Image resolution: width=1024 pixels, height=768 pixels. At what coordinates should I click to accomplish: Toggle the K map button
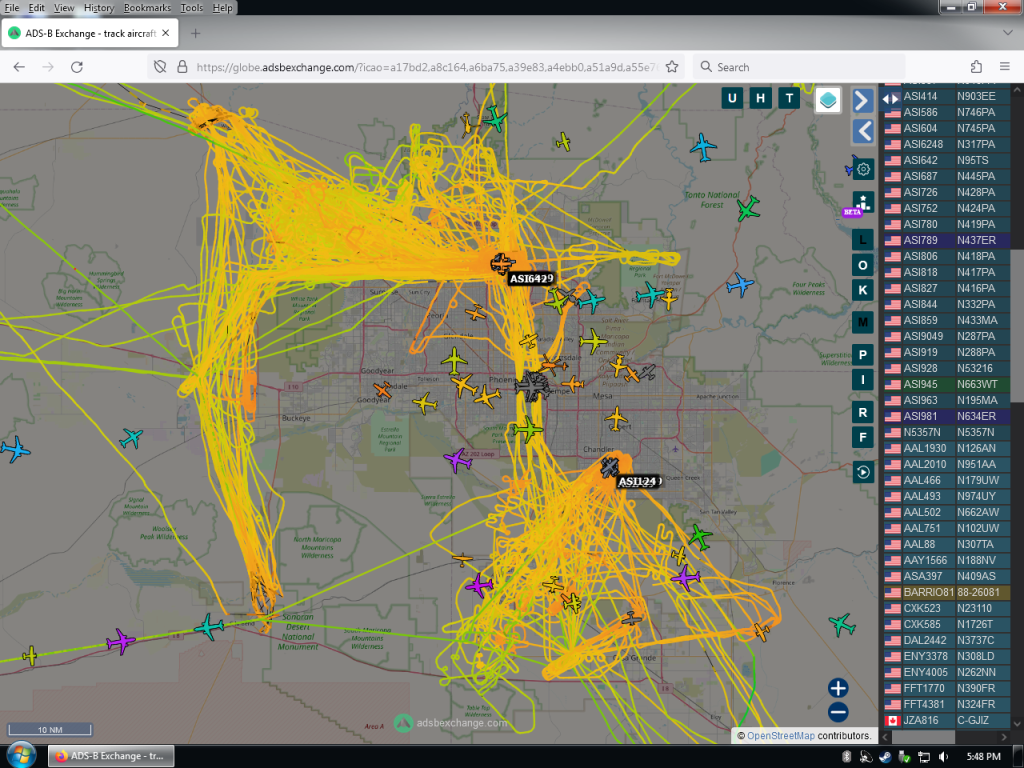tap(863, 290)
